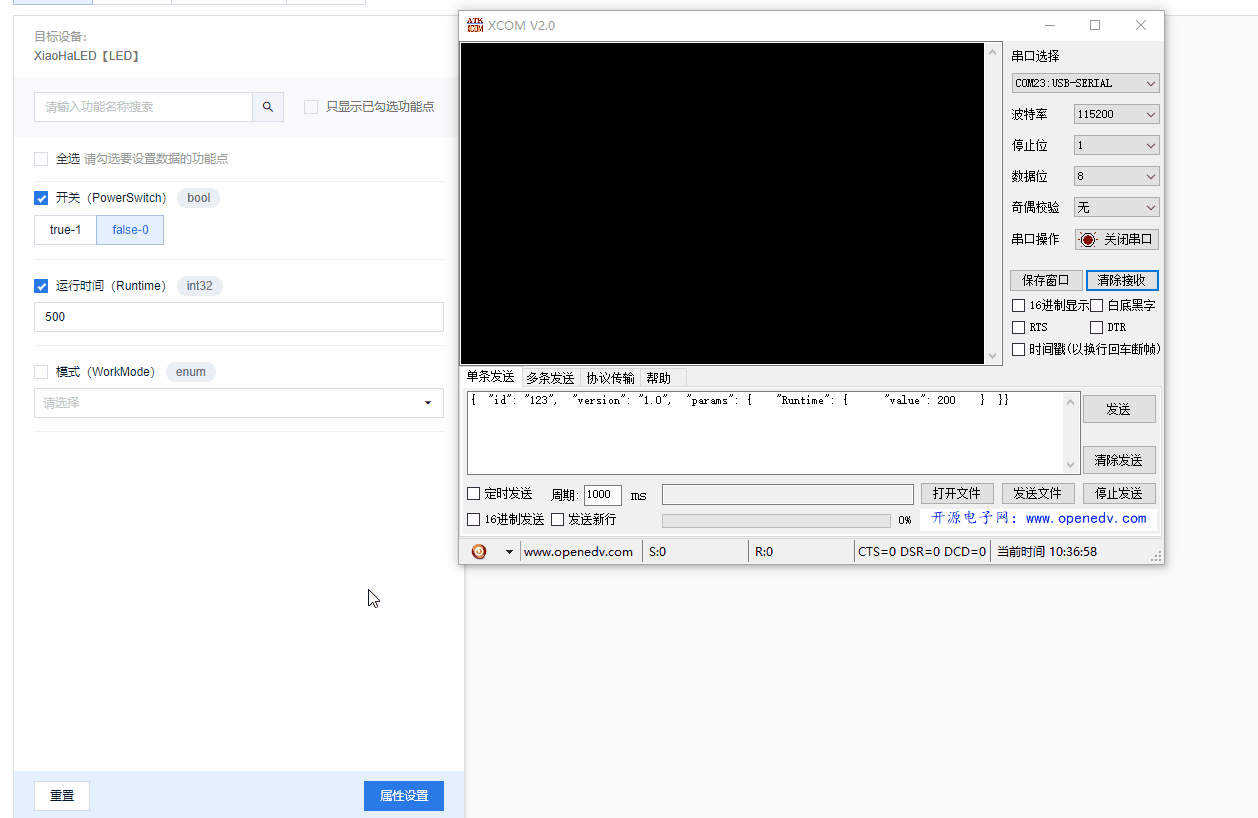The image size is (1258, 818).
Task: Click the XiaoHaLED【LED】 device name
Action: (x=87, y=56)
